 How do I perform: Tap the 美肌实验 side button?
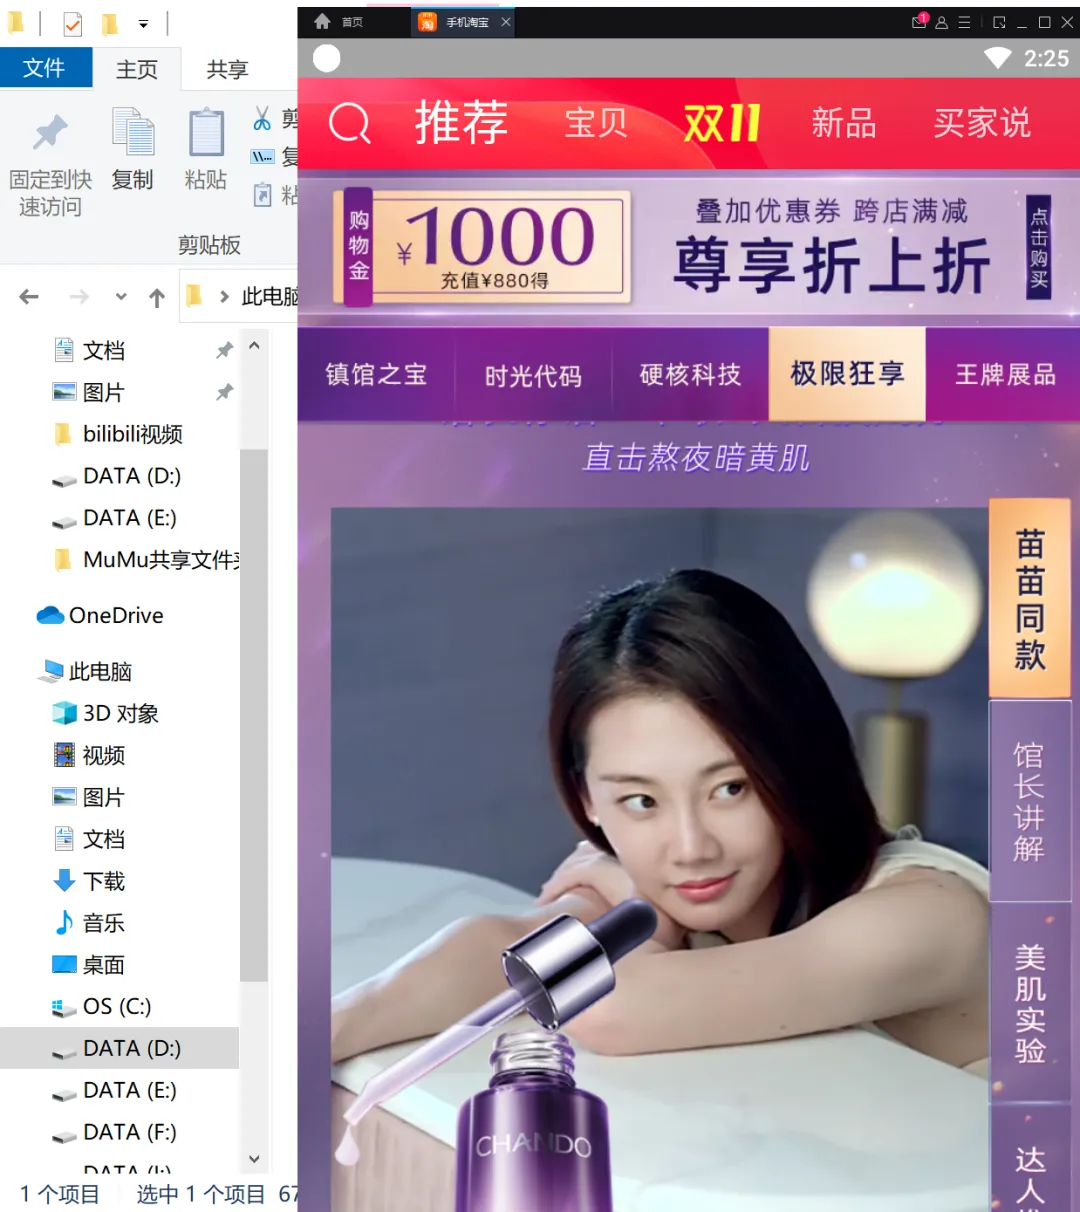(1030, 1003)
